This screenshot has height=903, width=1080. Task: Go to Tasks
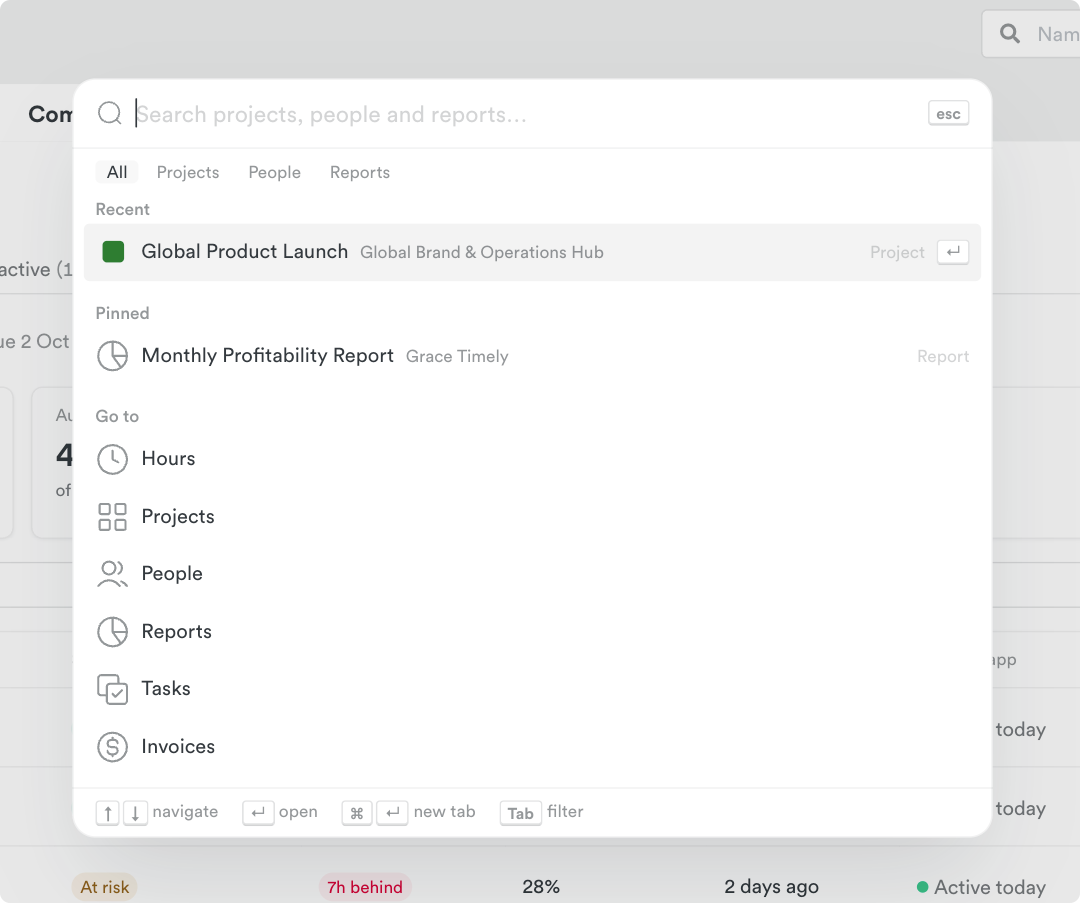point(532,689)
